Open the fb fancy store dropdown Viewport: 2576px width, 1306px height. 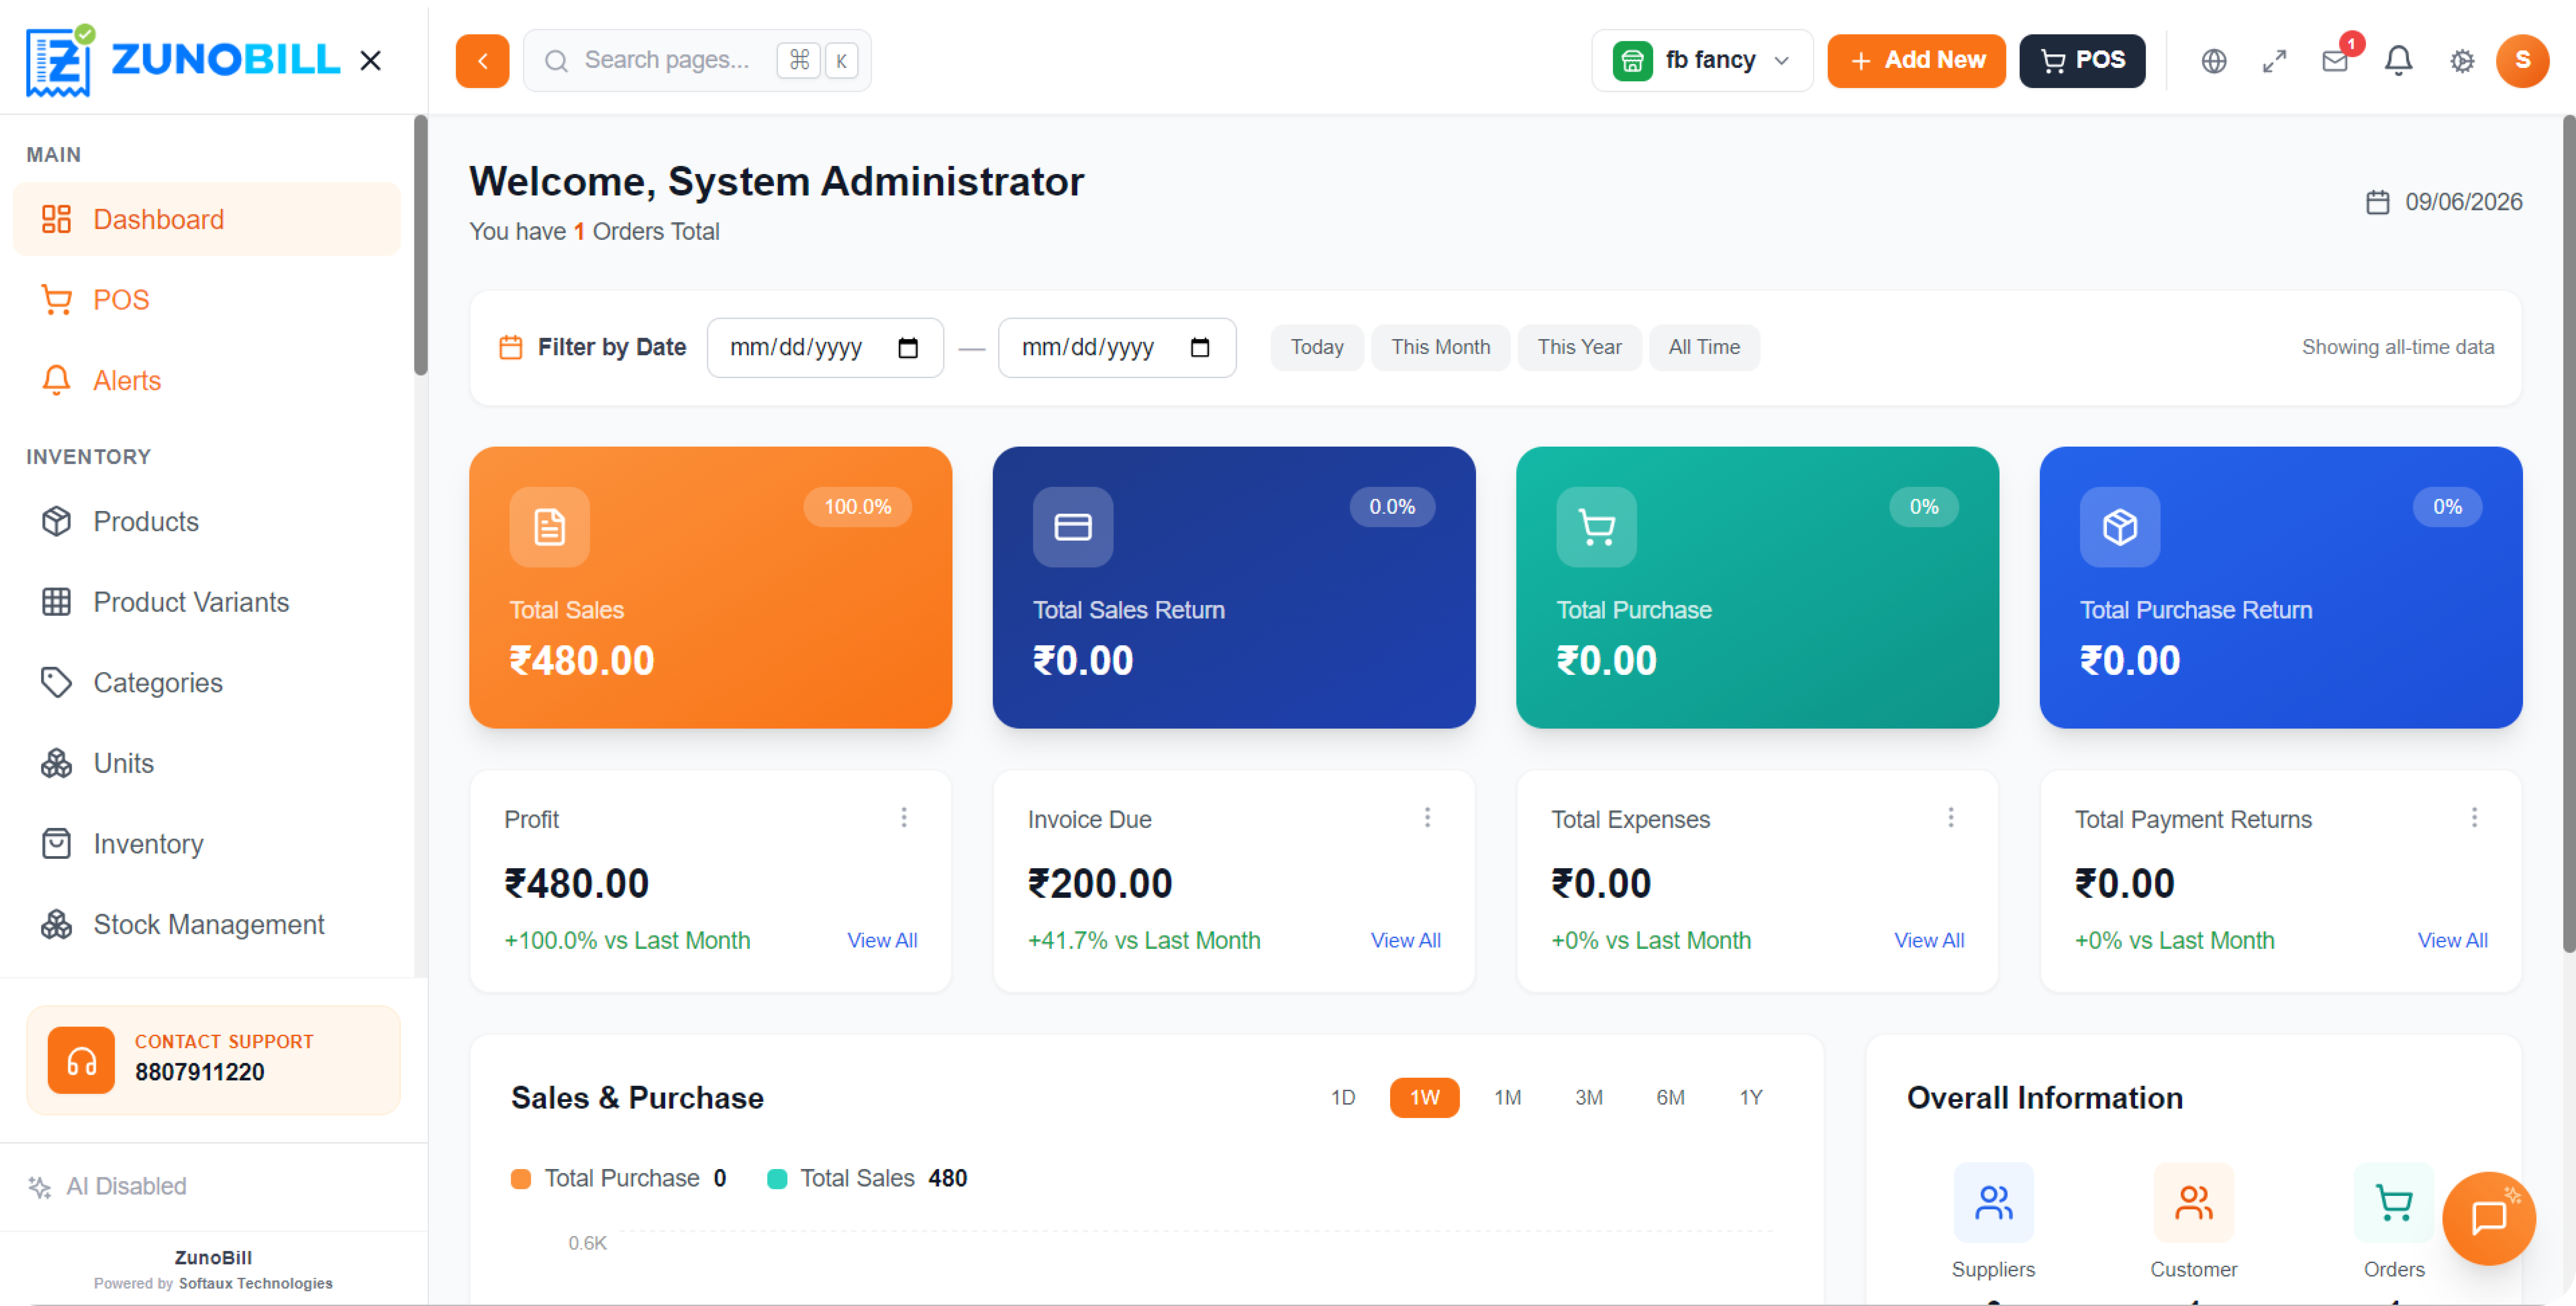pos(1702,61)
